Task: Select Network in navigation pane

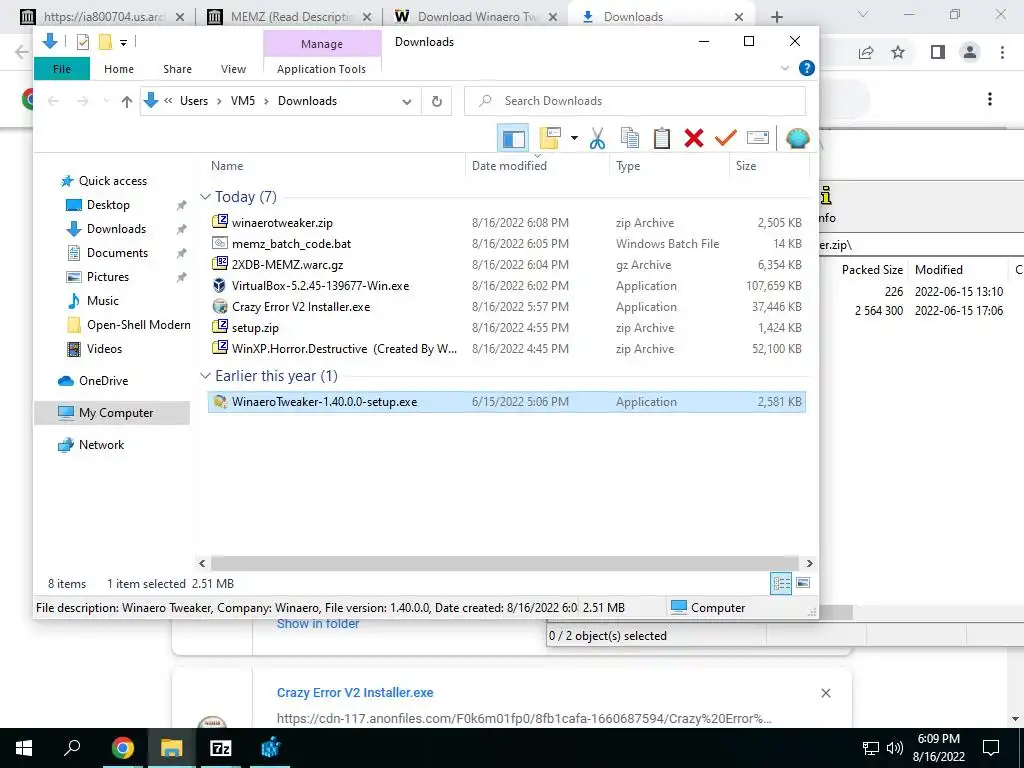Action: [x=101, y=445]
